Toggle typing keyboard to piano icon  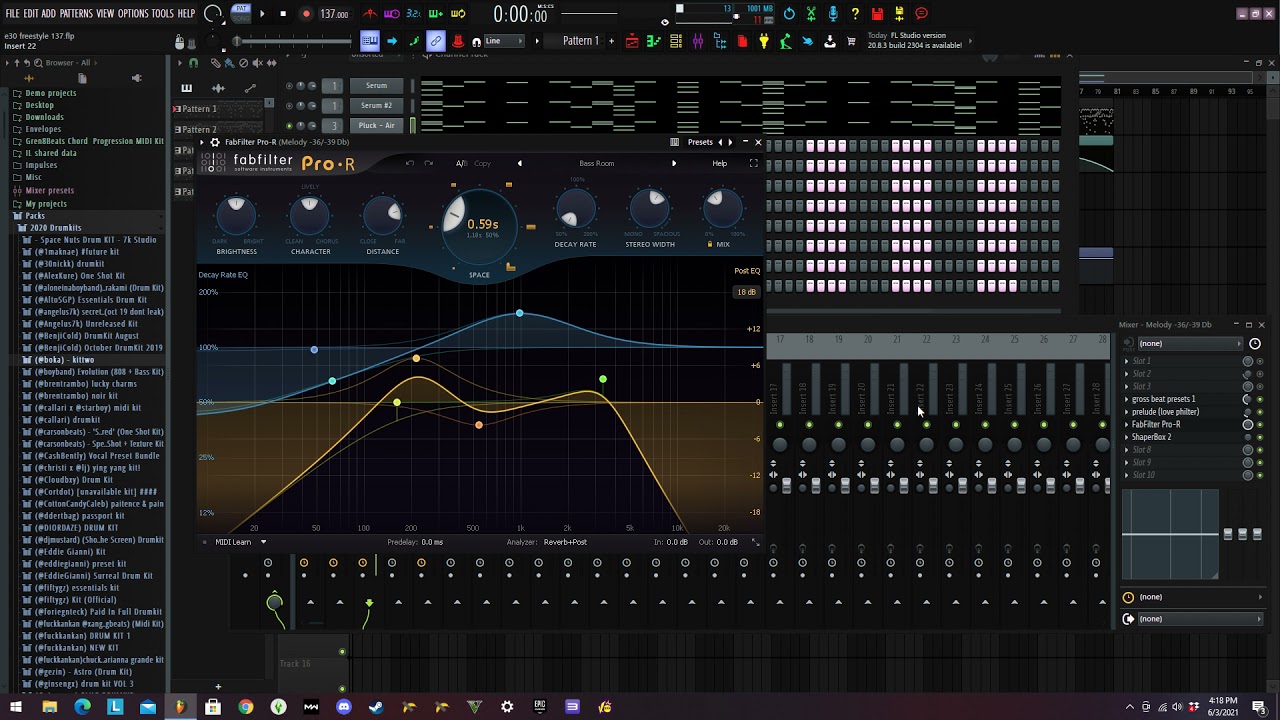[370, 41]
